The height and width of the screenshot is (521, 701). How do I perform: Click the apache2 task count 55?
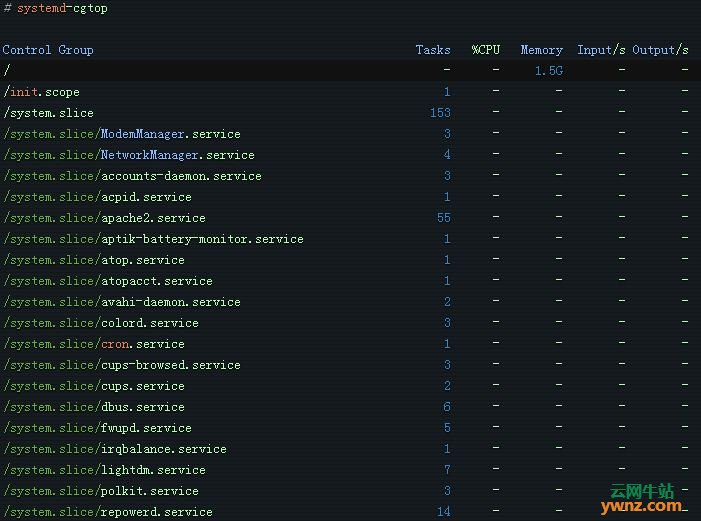click(x=443, y=218)
